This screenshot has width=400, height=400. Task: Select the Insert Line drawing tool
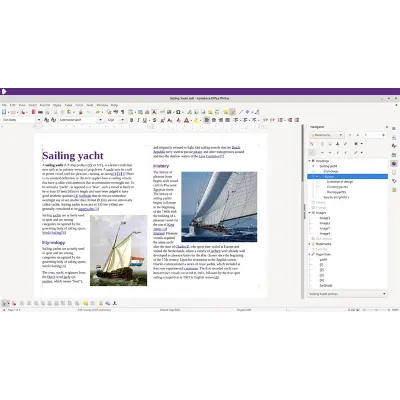click(241, 112)
